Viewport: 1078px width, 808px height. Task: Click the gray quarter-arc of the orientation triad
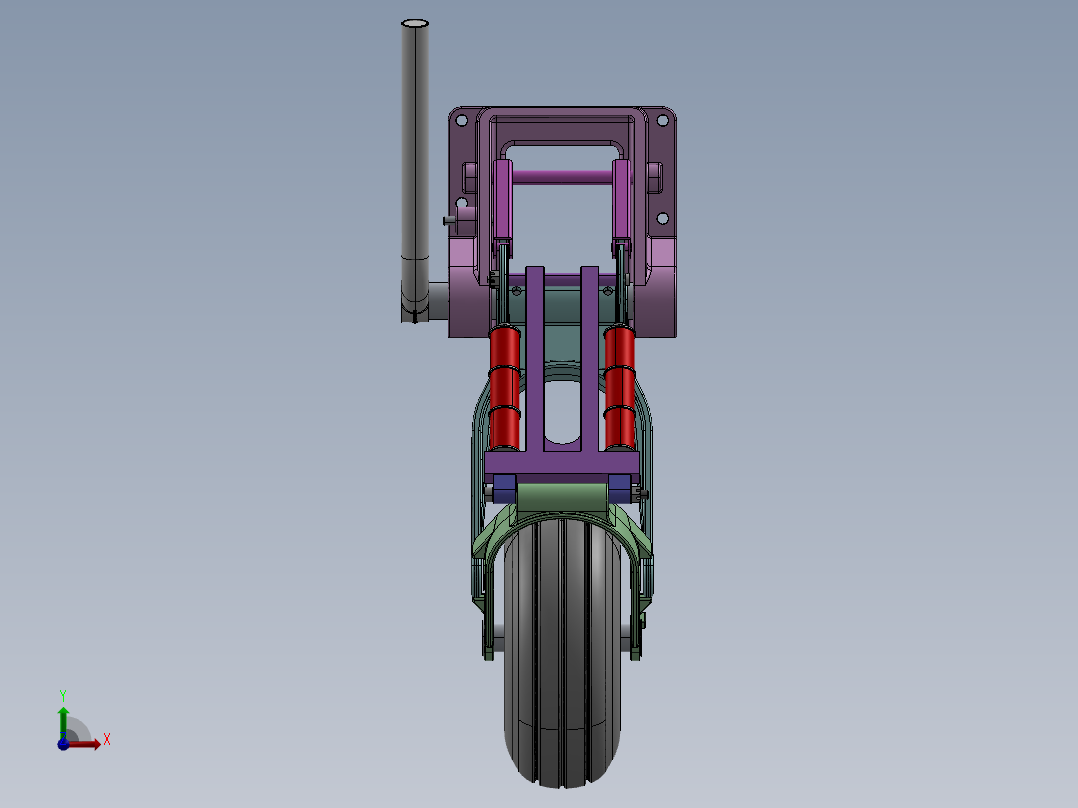coord(80,726)
